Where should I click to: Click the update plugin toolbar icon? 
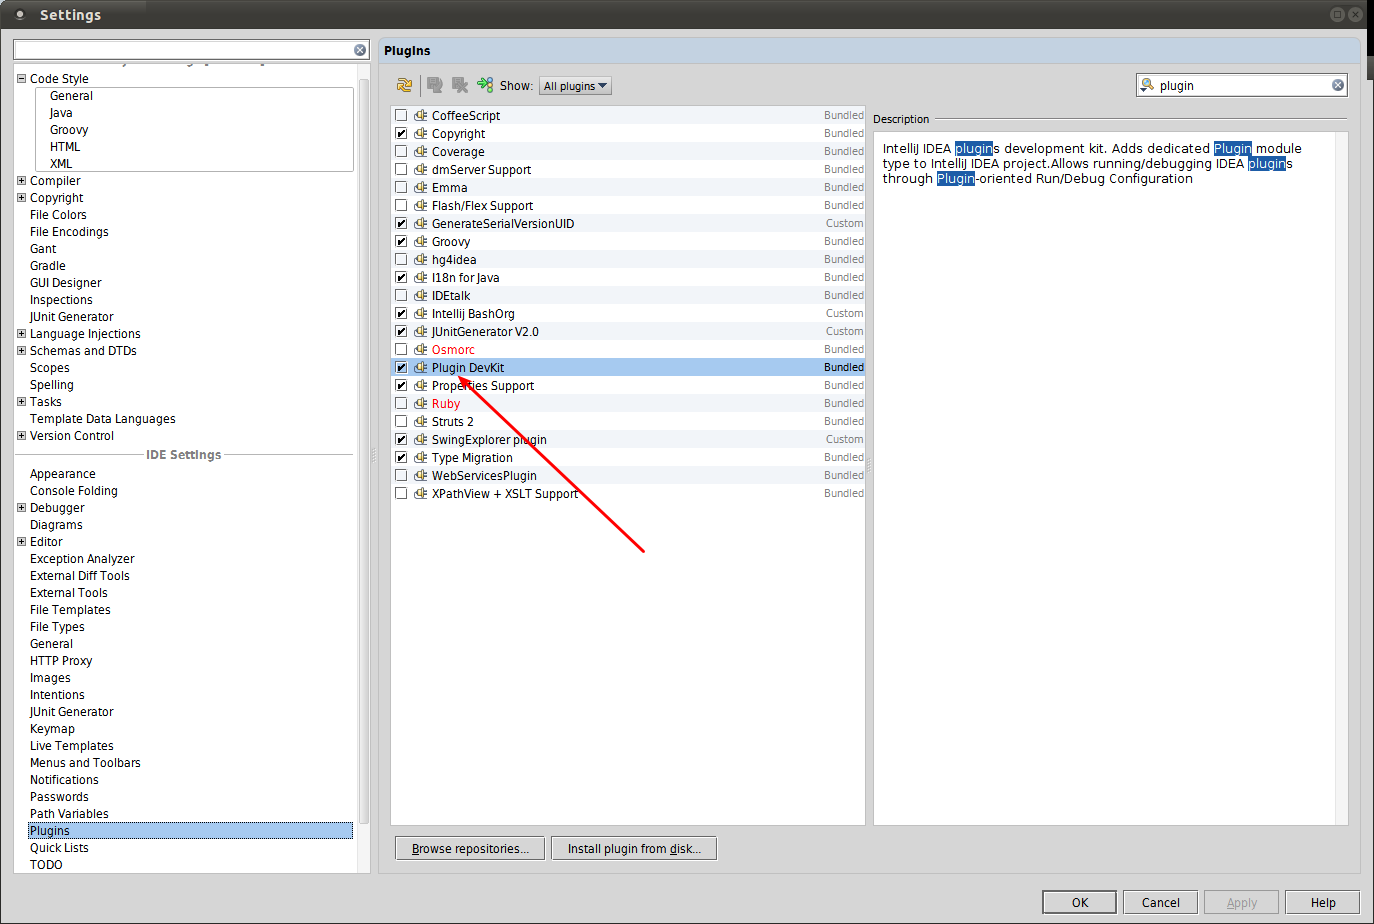pos(435,86)
